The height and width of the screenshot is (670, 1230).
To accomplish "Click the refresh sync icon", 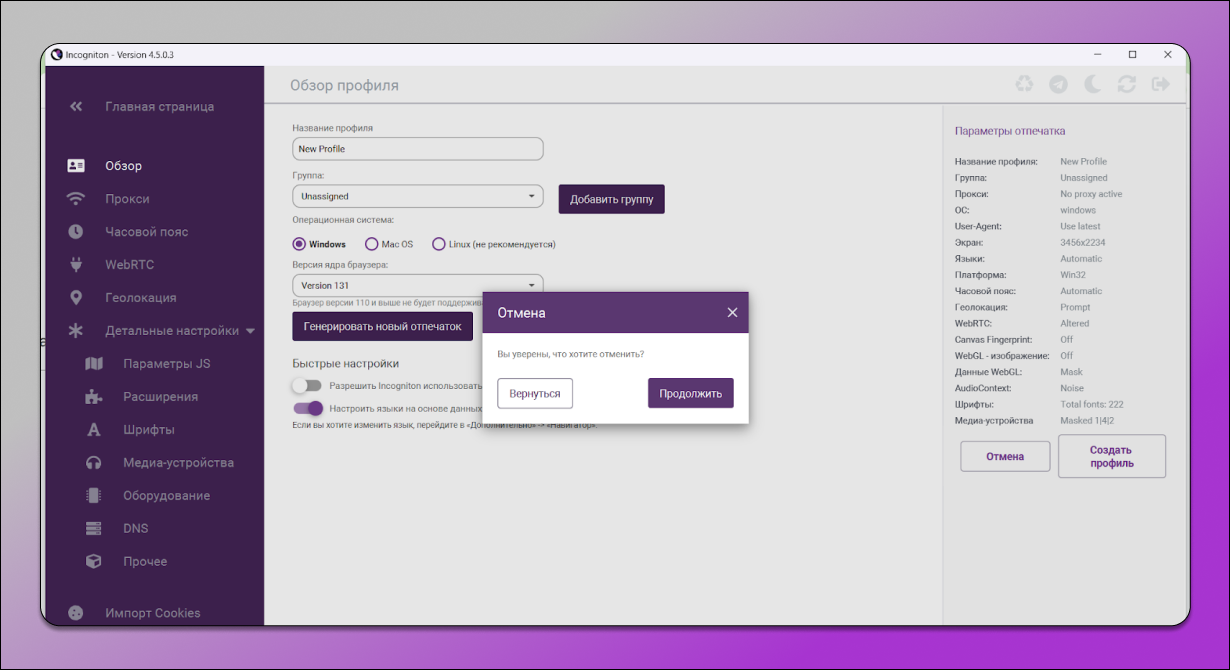I will pyautogui.click(x=1127, y=85).
